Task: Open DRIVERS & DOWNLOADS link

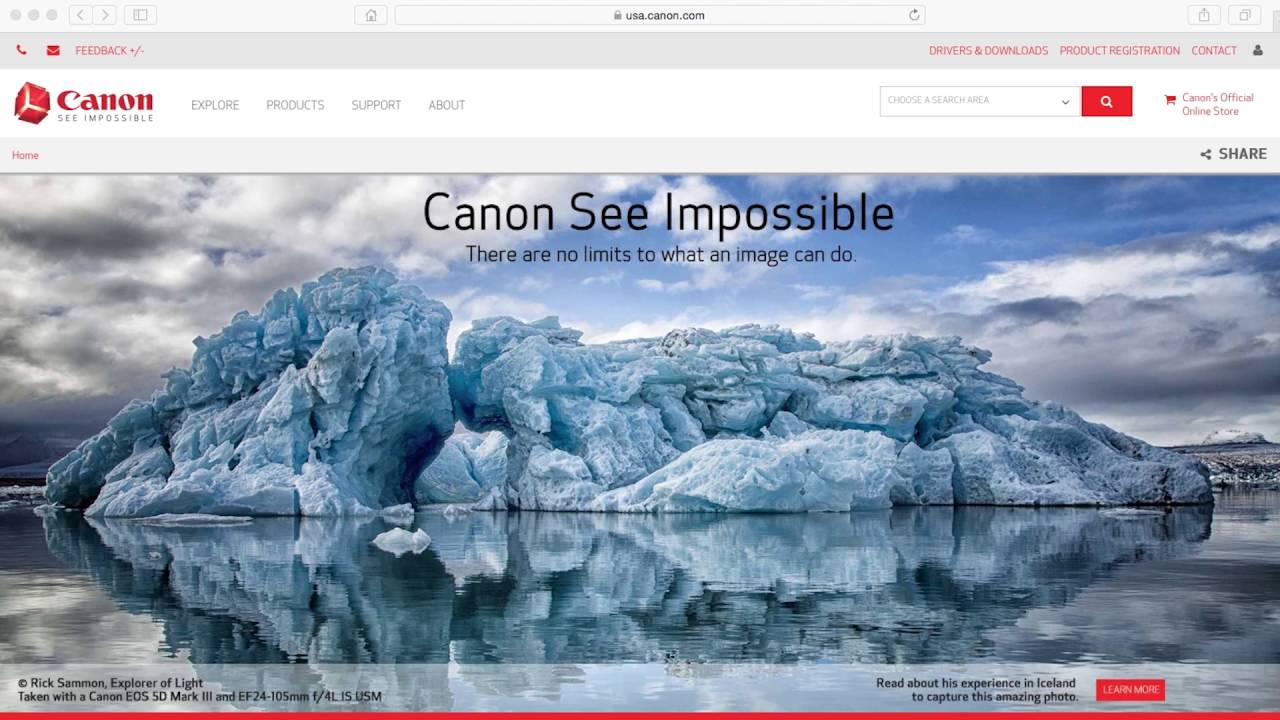Action: coord(988,50)
